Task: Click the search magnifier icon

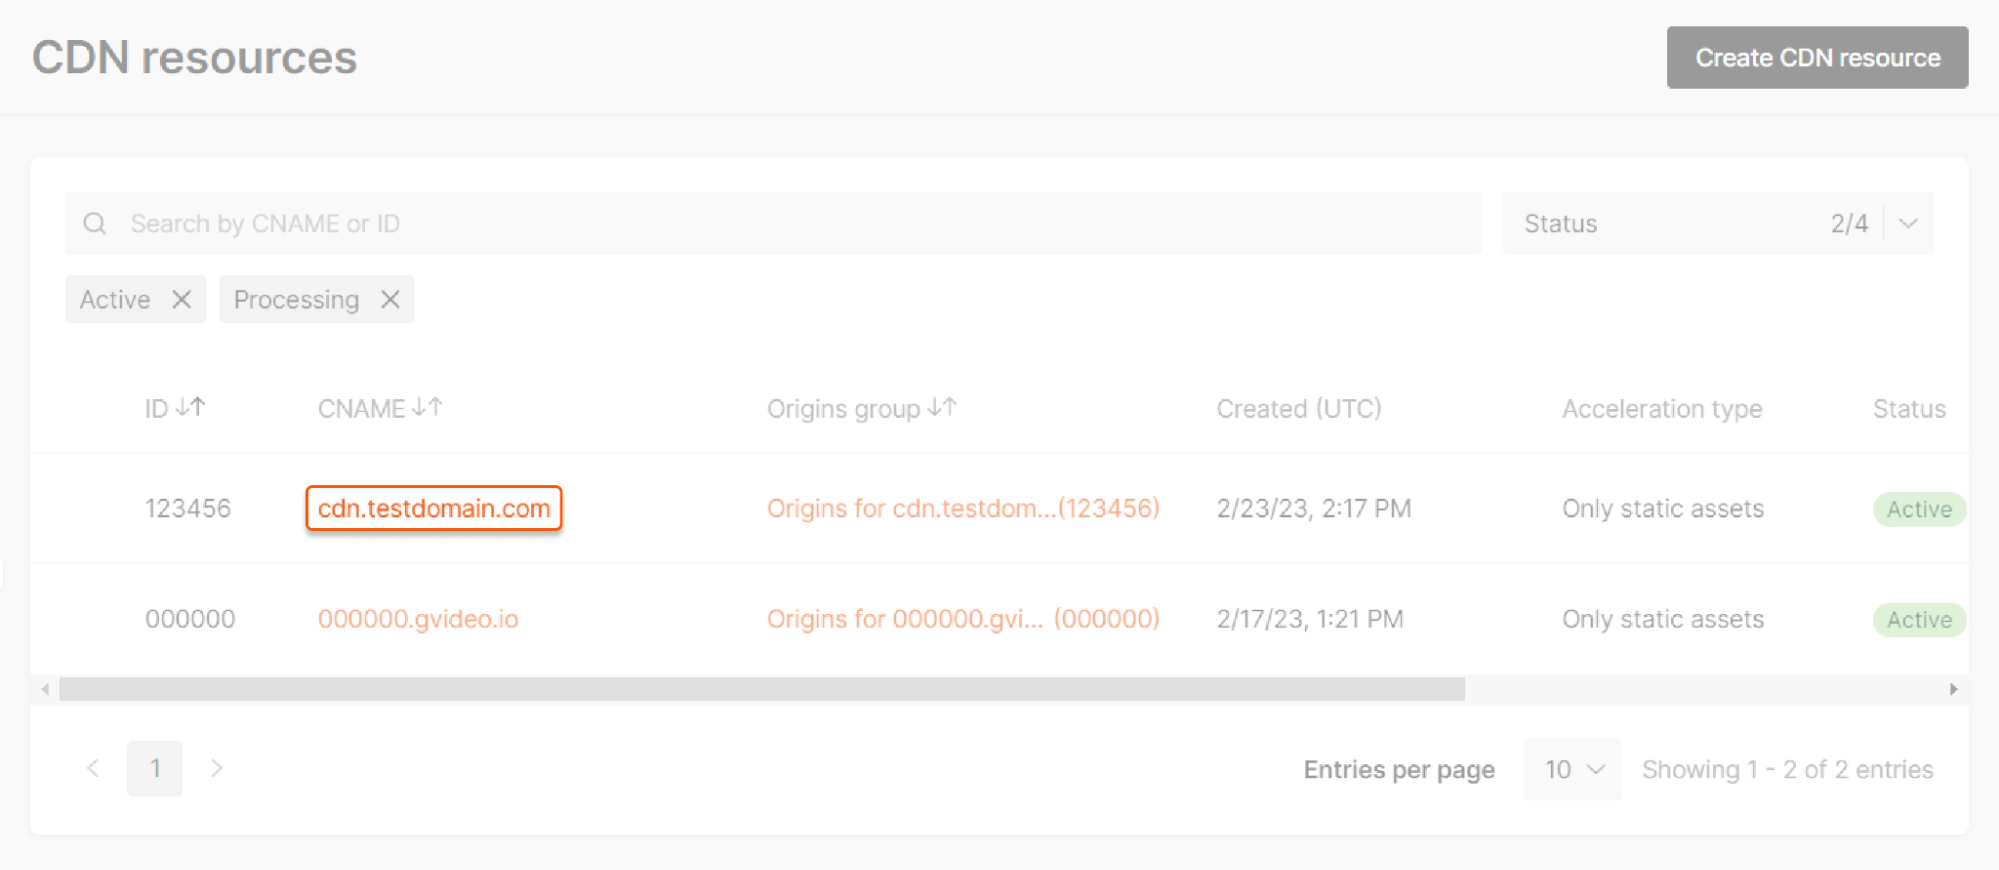Action: 95,223
